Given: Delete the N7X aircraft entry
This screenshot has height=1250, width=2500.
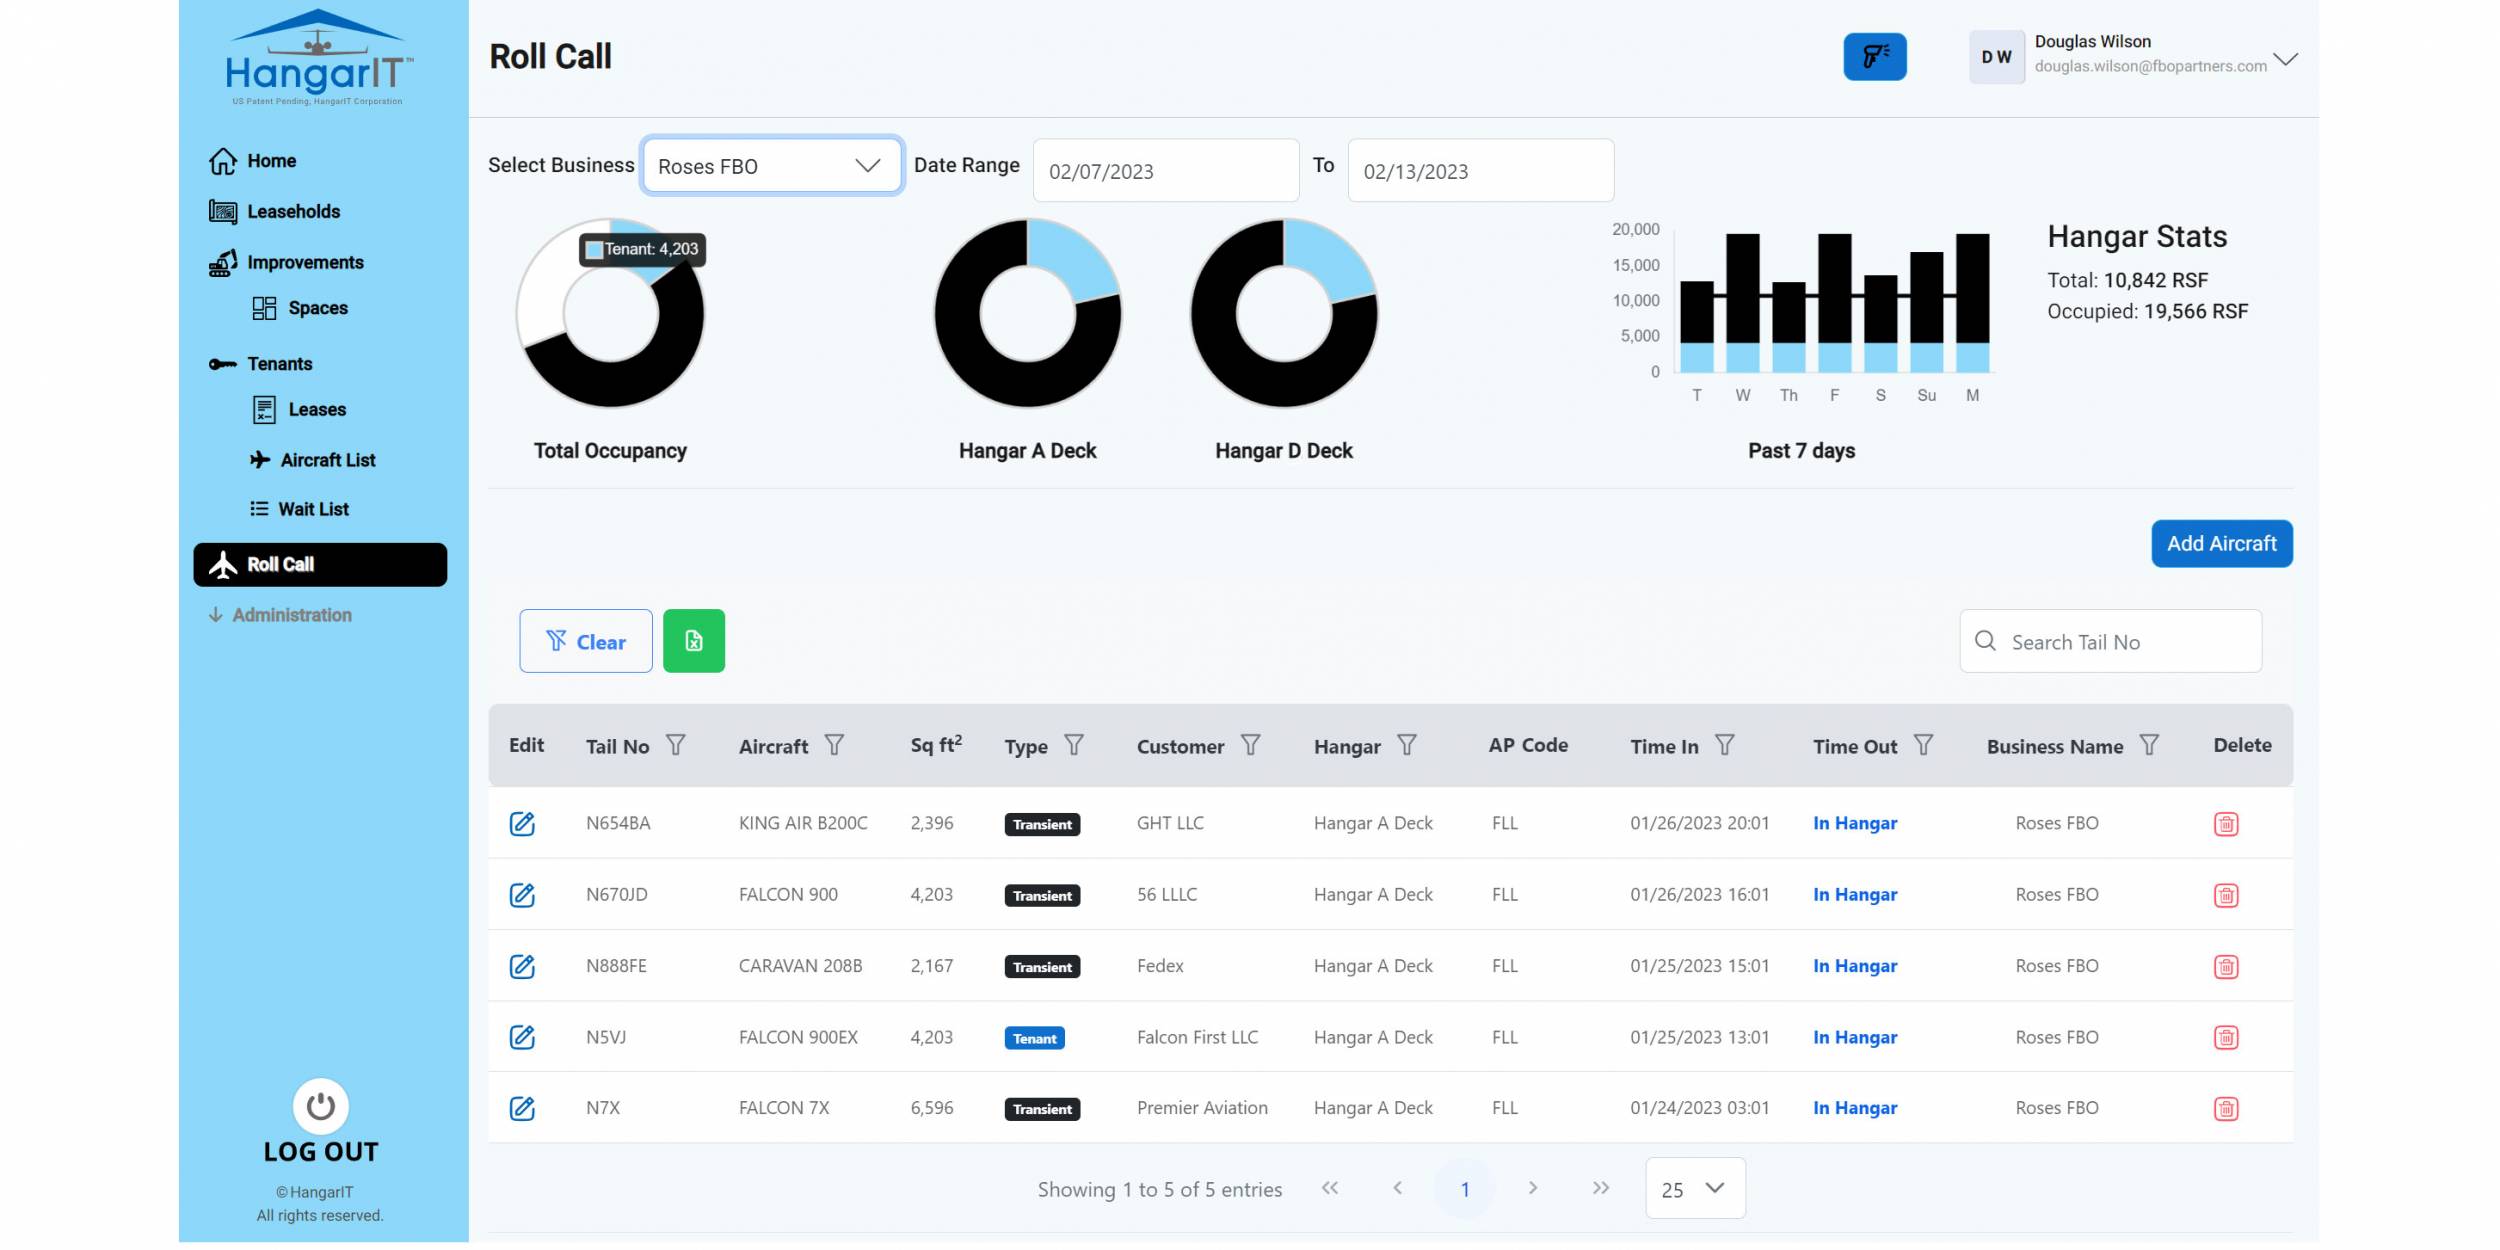Looking at the screenshot, I should [x=2226, y=1109].
